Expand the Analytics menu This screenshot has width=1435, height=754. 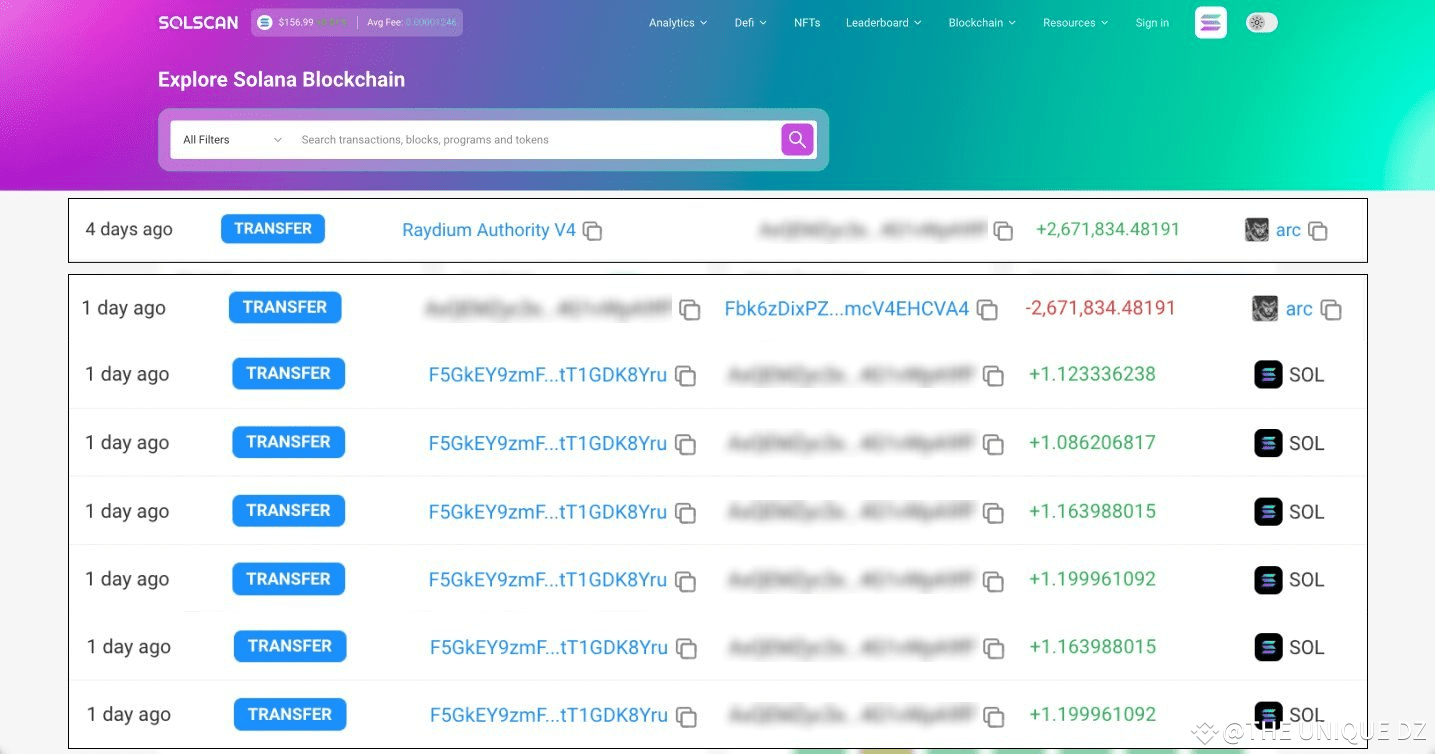678,23
